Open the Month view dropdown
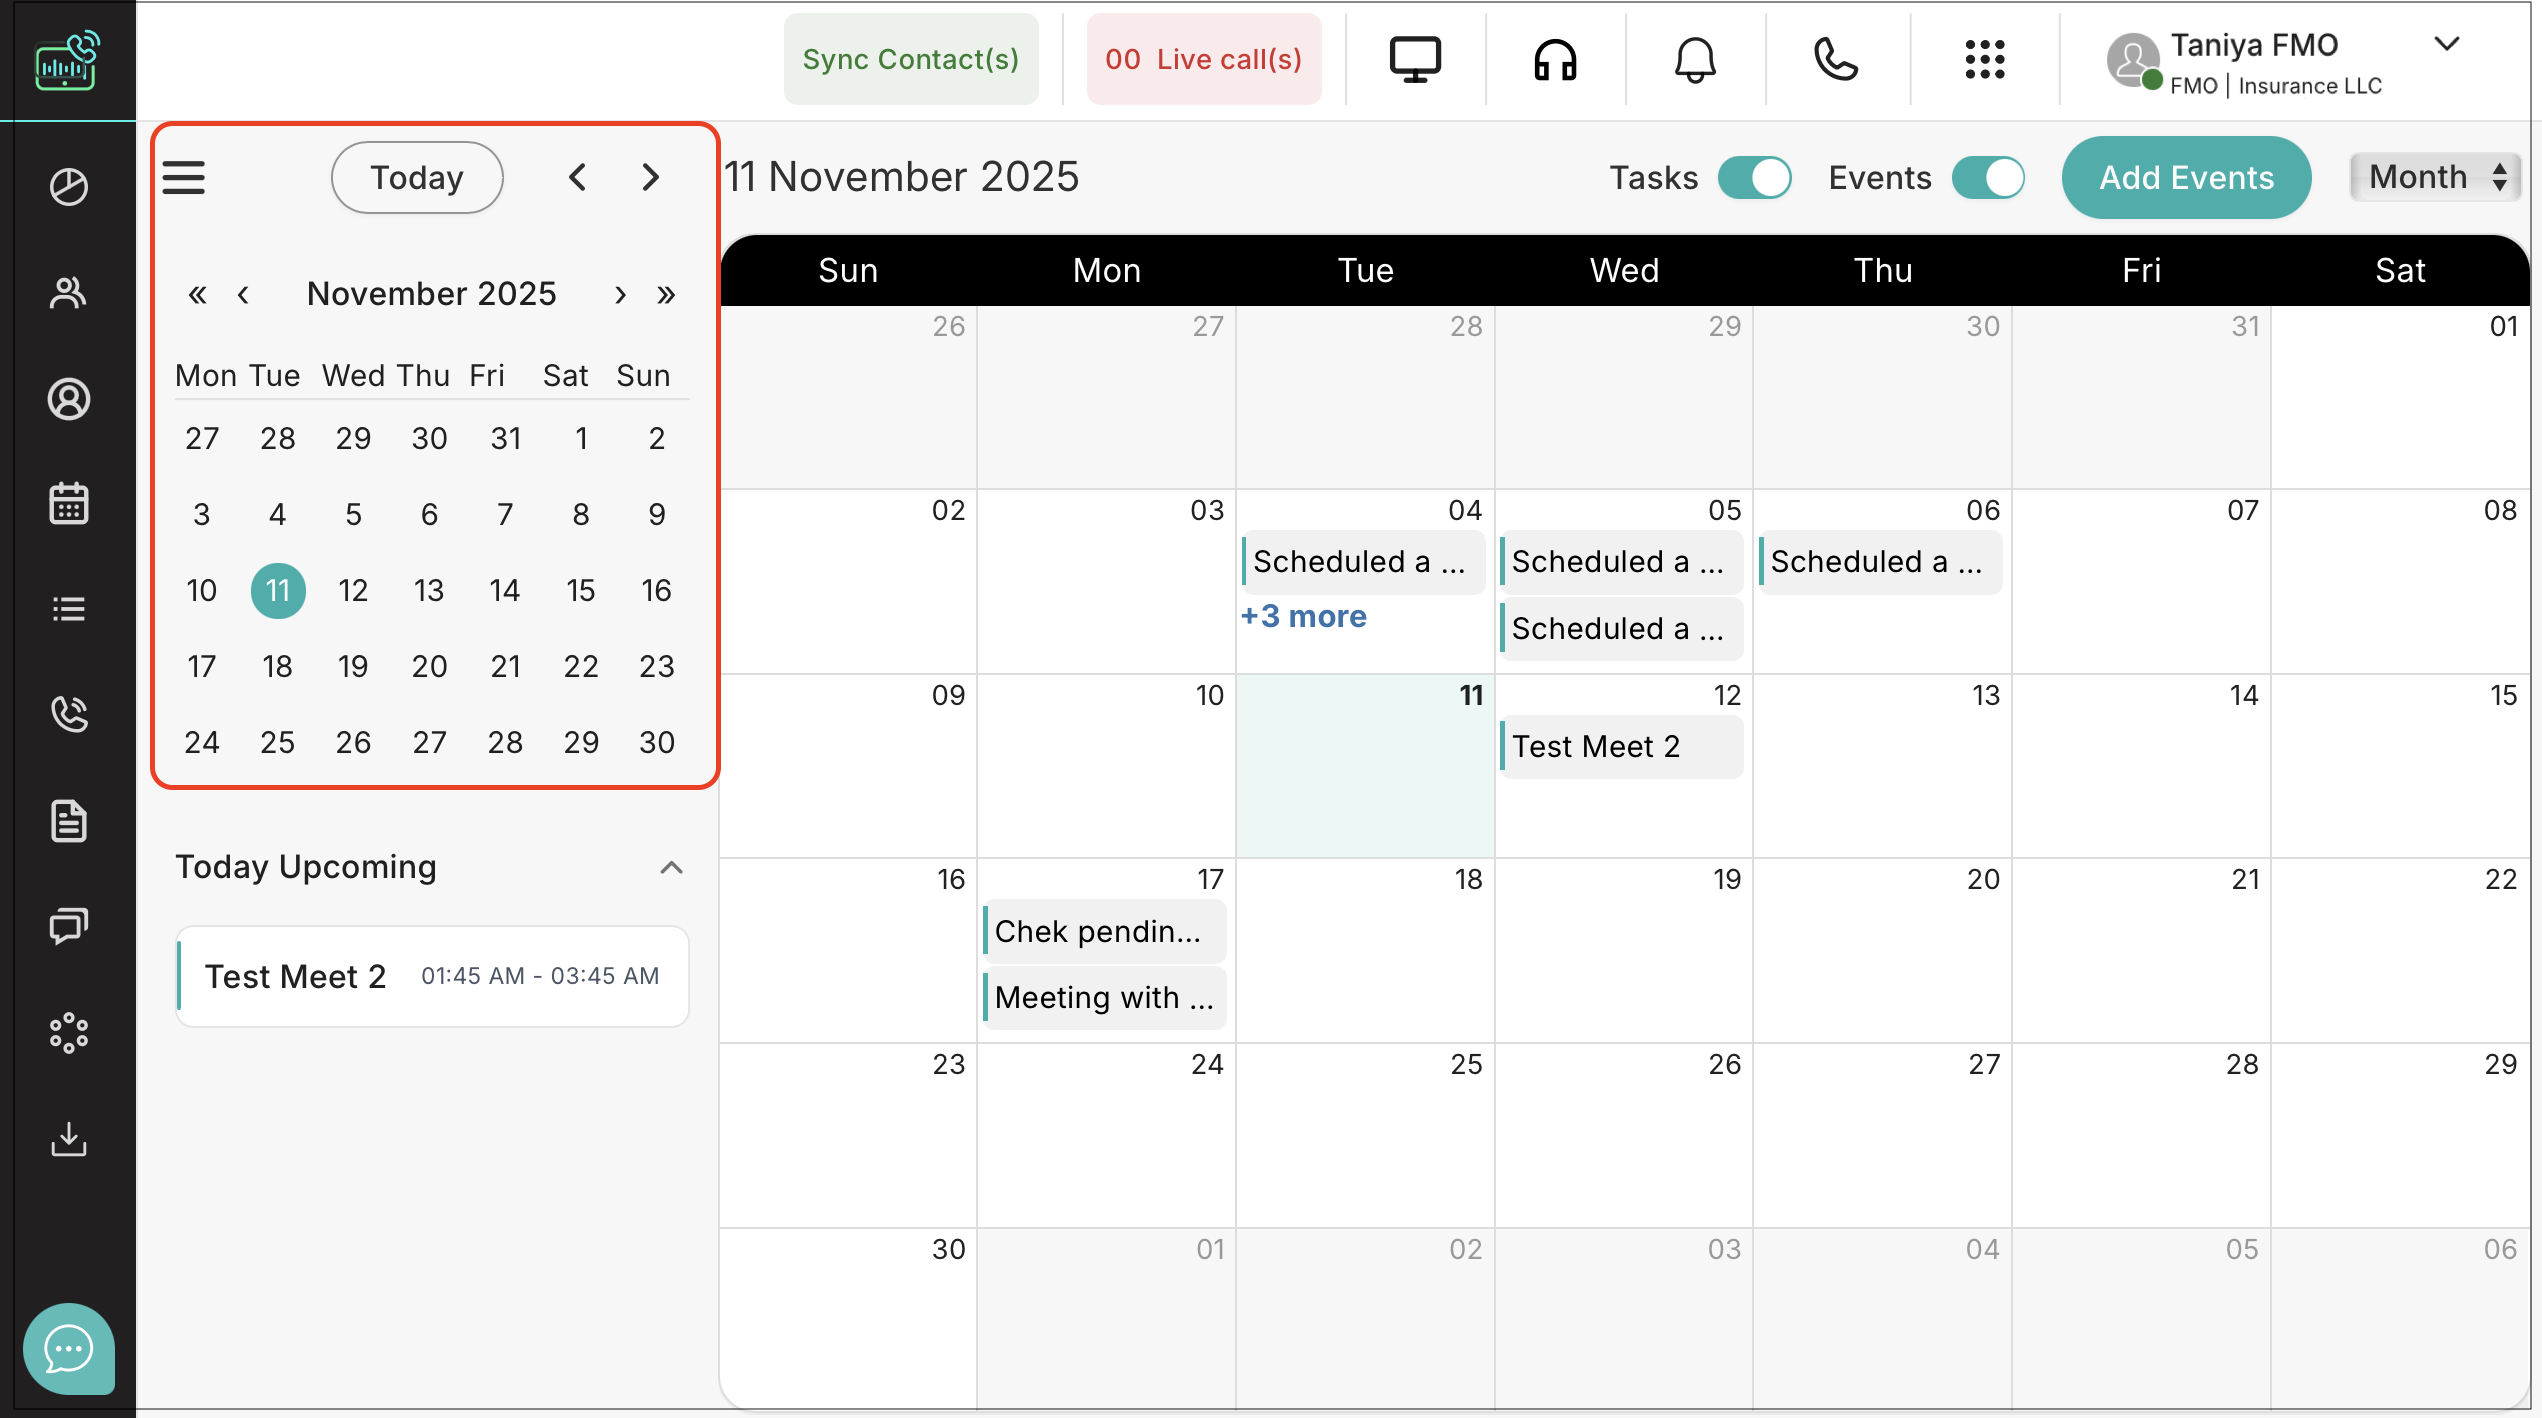 pos(2434,177)
